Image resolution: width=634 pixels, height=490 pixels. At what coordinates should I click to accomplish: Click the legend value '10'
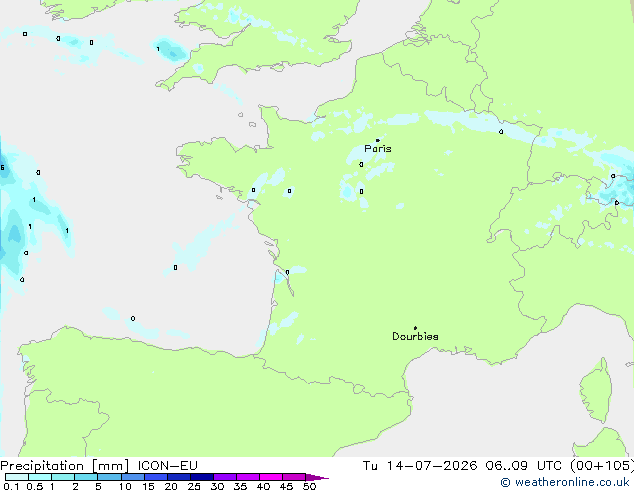pos(125,486)
